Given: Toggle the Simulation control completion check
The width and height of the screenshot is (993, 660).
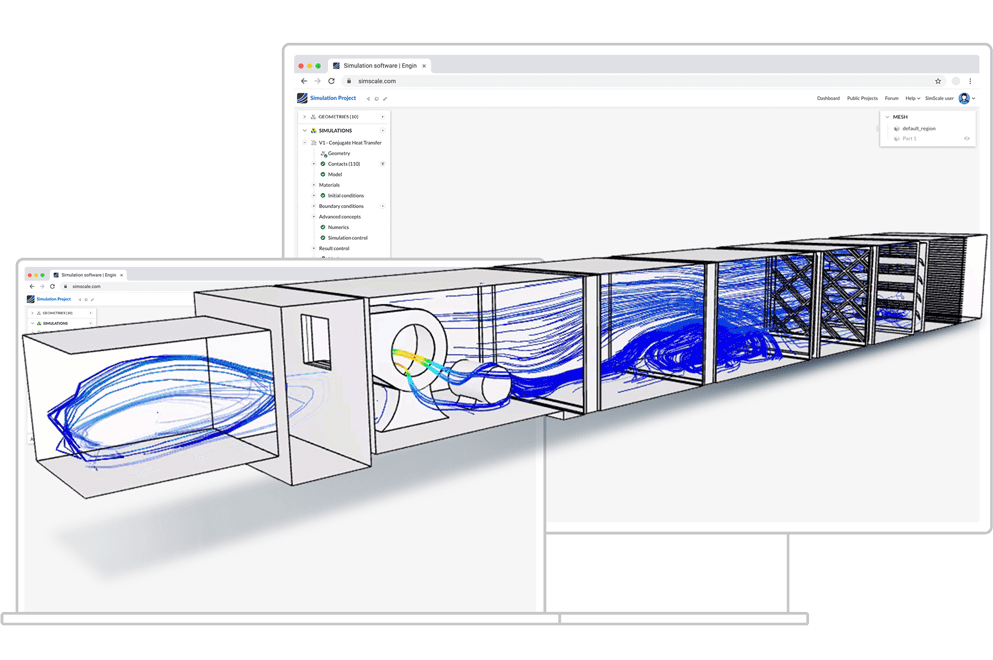Looking at the screenshot, I should (323, 238).
